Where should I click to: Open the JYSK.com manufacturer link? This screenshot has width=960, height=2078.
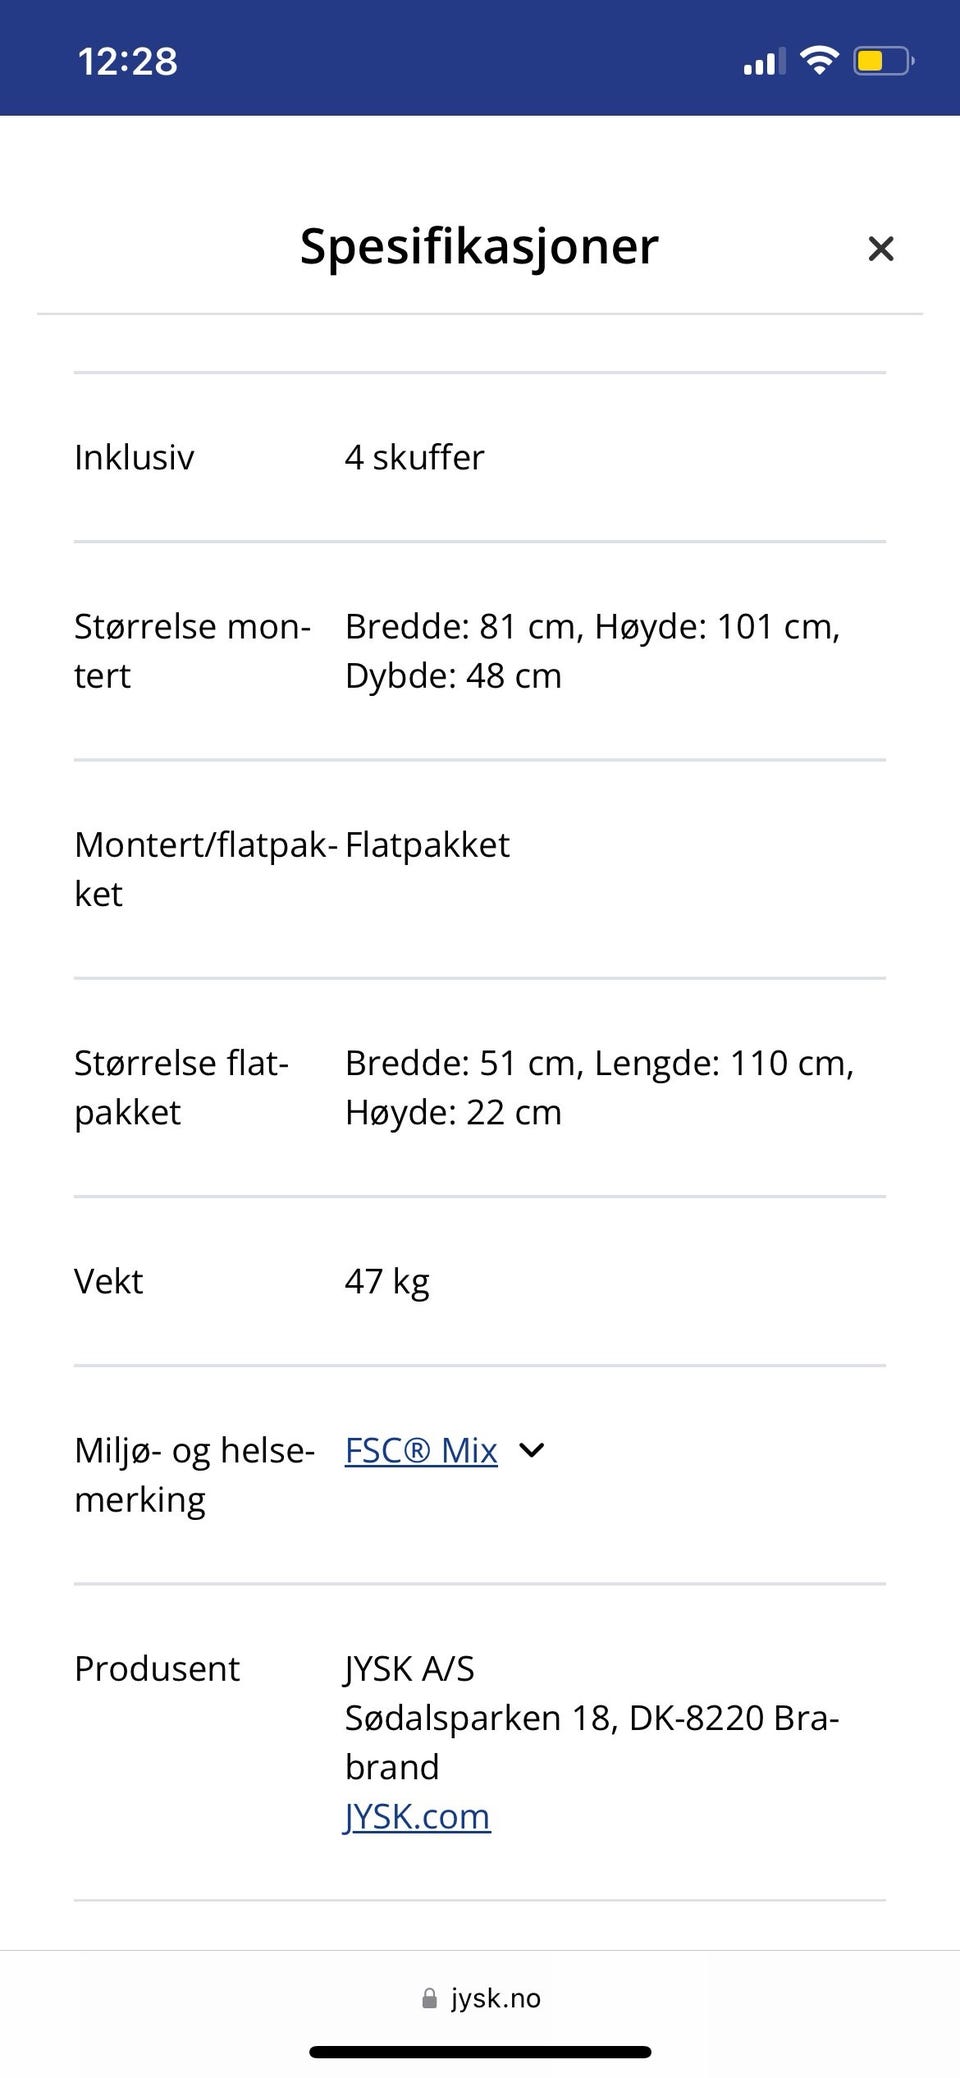click(417, 1816)
